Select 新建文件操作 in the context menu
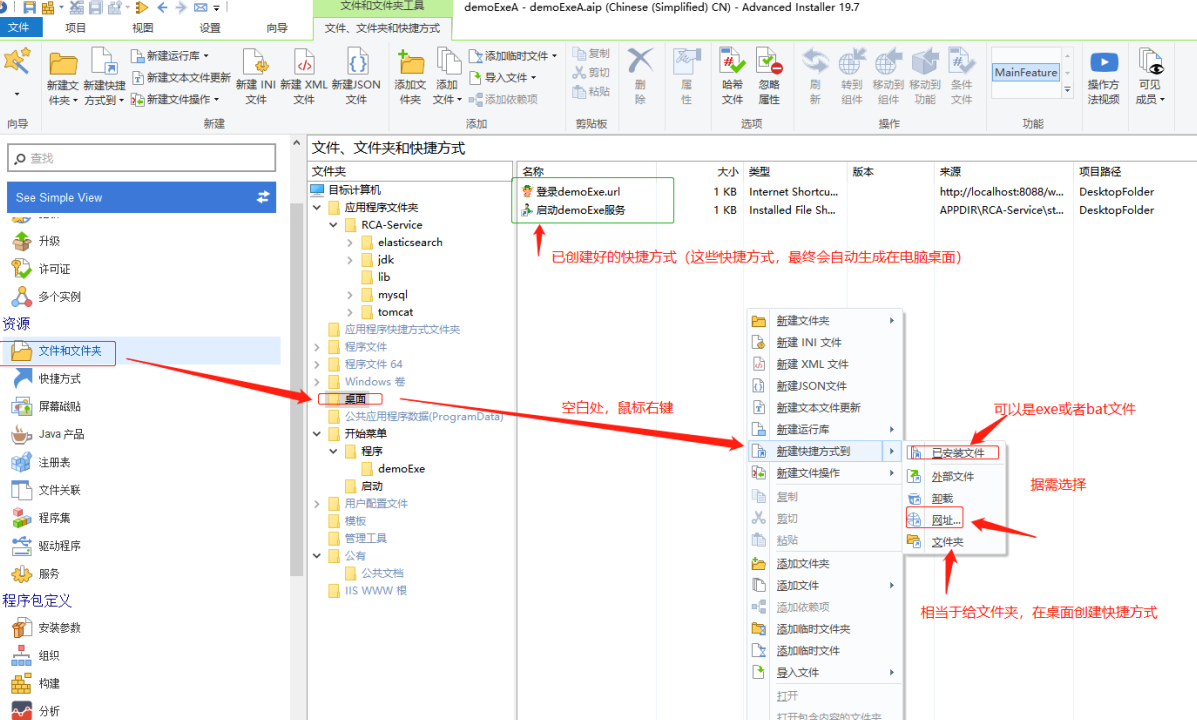Screen dimensions: 1197x720 tap(824, 473)
